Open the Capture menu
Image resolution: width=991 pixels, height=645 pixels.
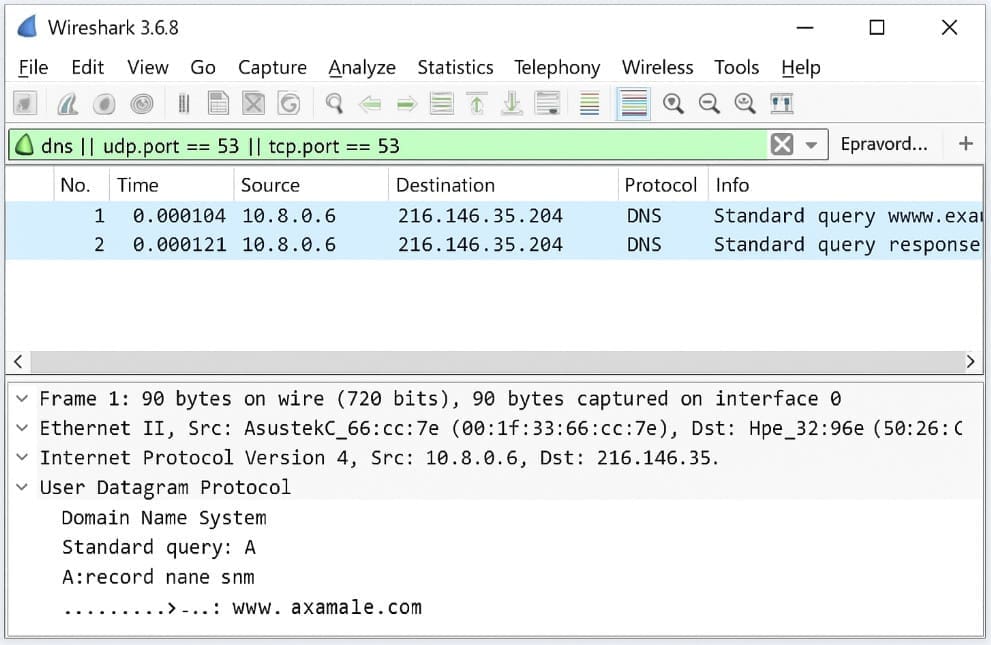(x=272, y=67)
